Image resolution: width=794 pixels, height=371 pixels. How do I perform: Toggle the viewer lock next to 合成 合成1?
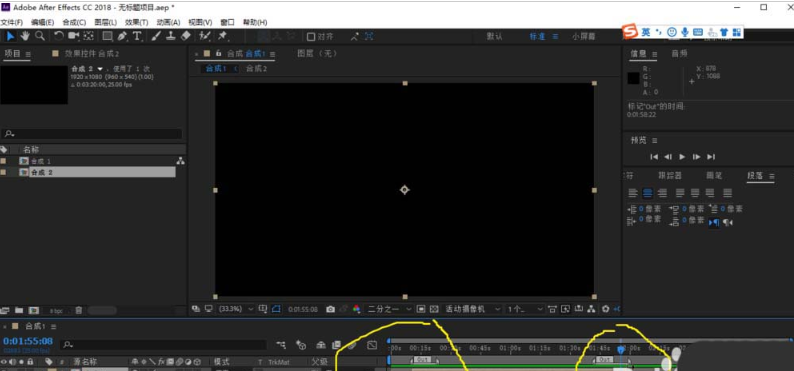point(218,54)
